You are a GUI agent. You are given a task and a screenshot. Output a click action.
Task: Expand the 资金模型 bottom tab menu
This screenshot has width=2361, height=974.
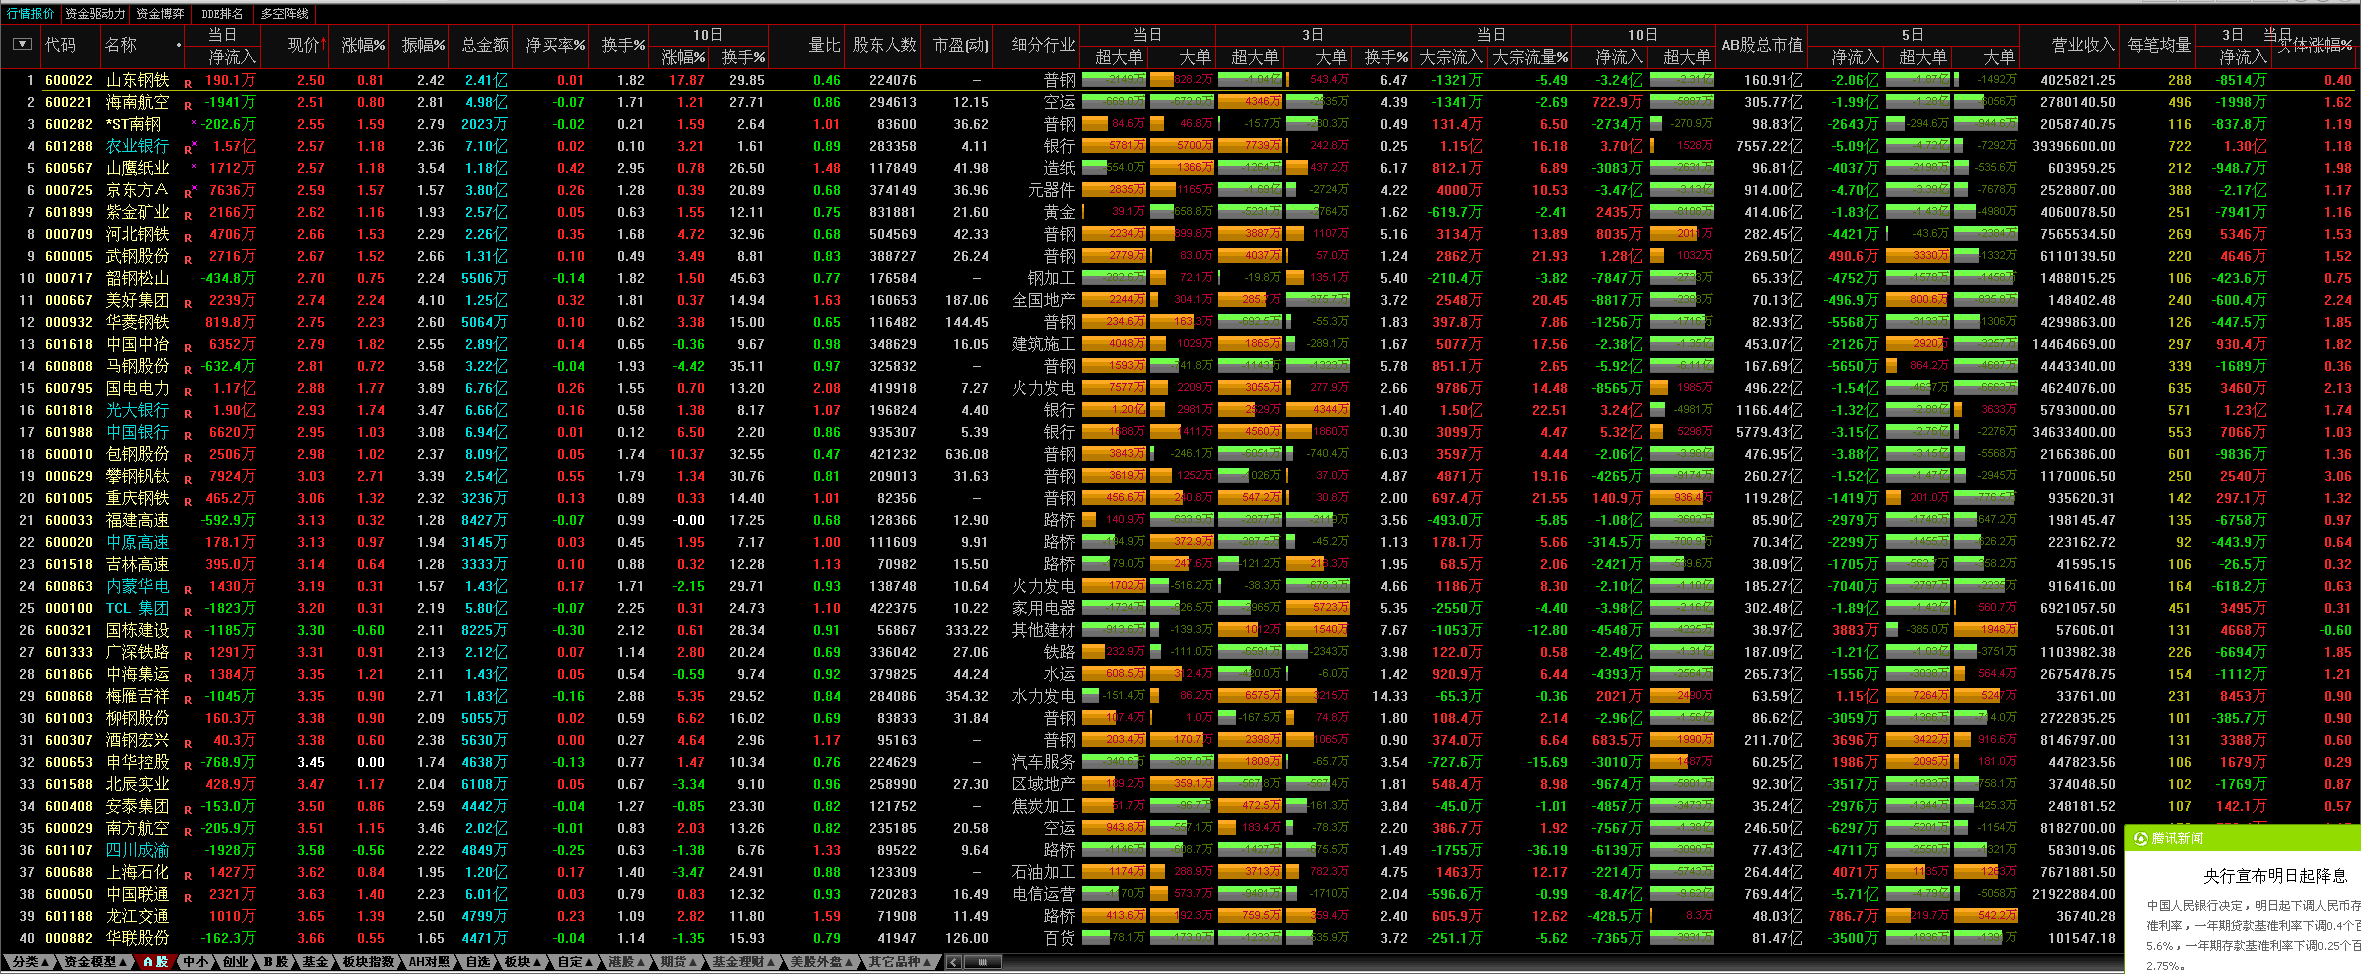point(97,962)
